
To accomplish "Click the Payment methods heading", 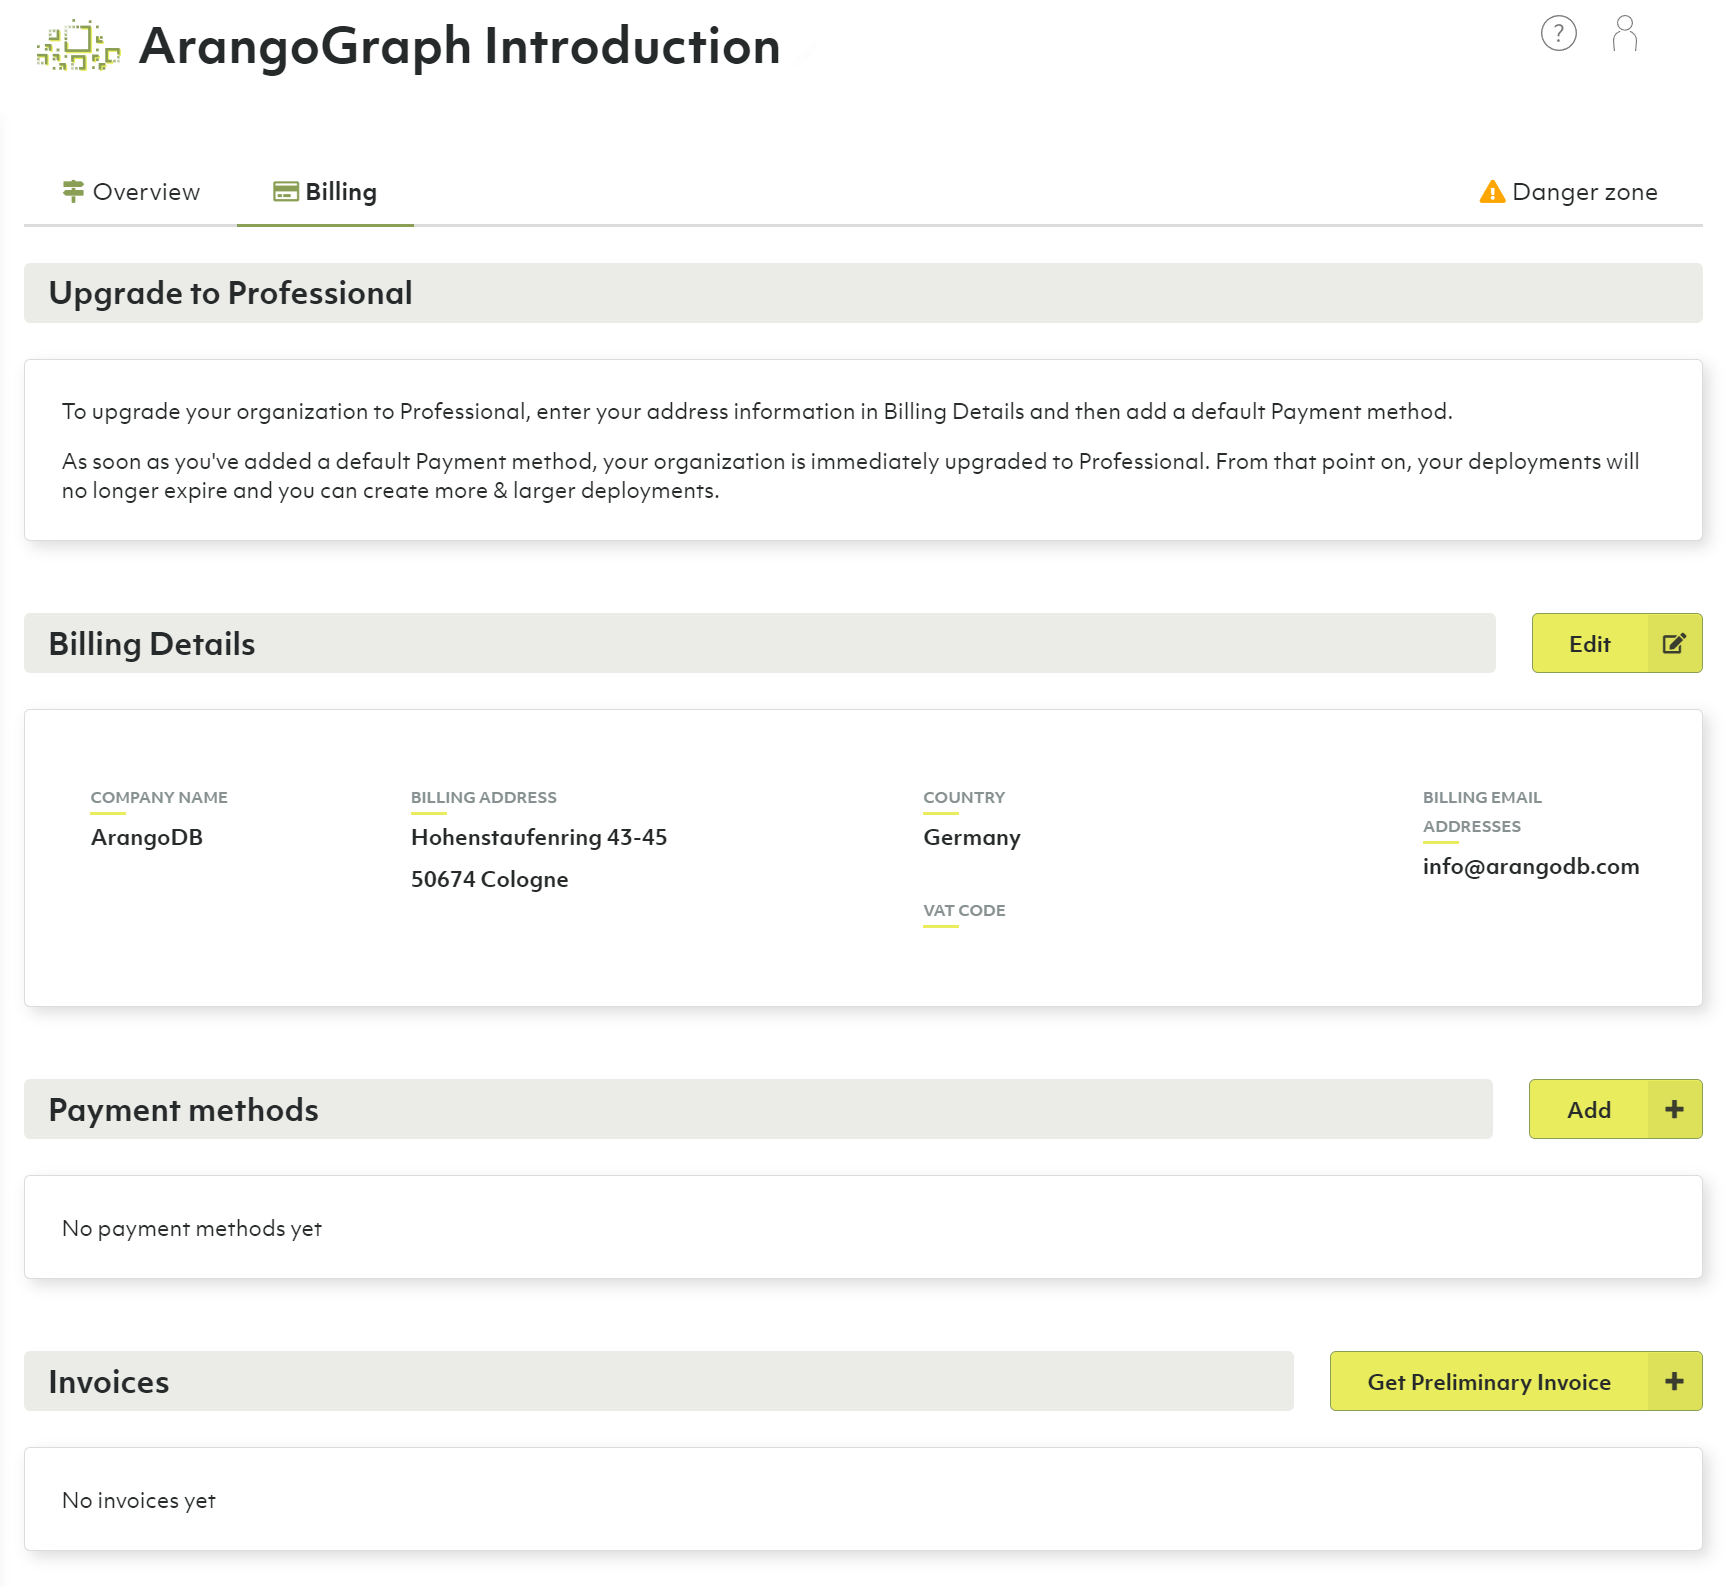I will tap(183, 1110).
